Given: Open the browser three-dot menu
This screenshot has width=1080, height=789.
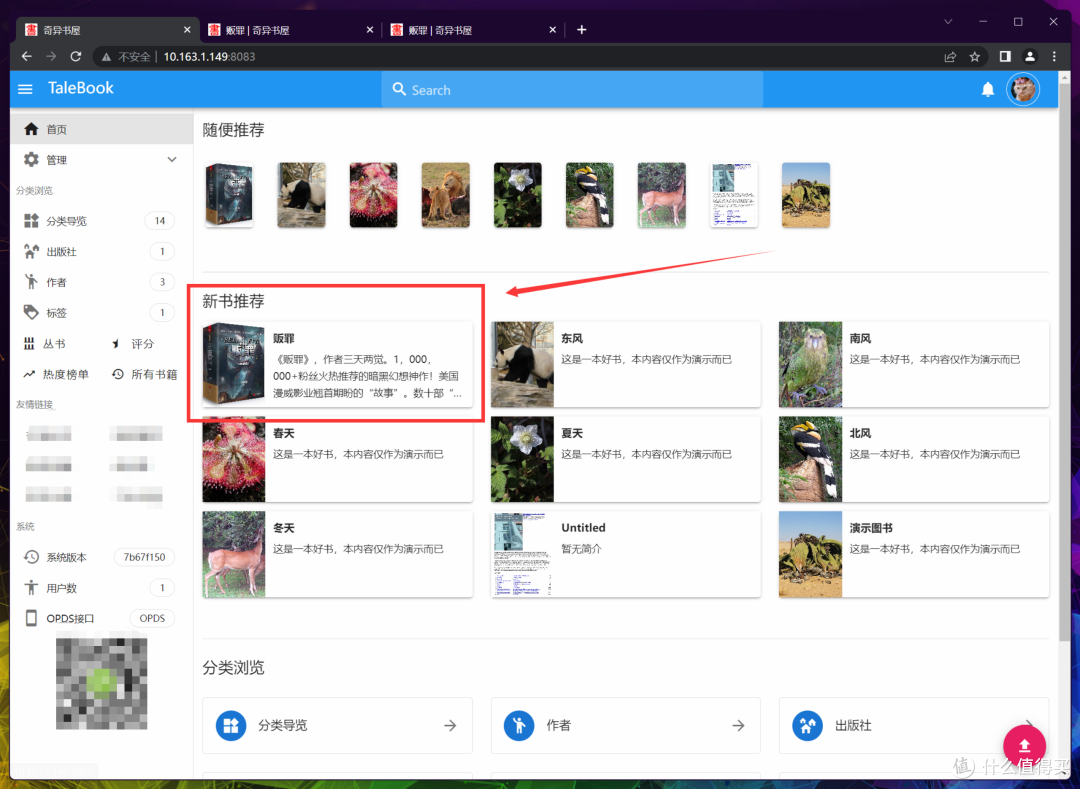Looking at the screenshot, I should (1055, 57).
